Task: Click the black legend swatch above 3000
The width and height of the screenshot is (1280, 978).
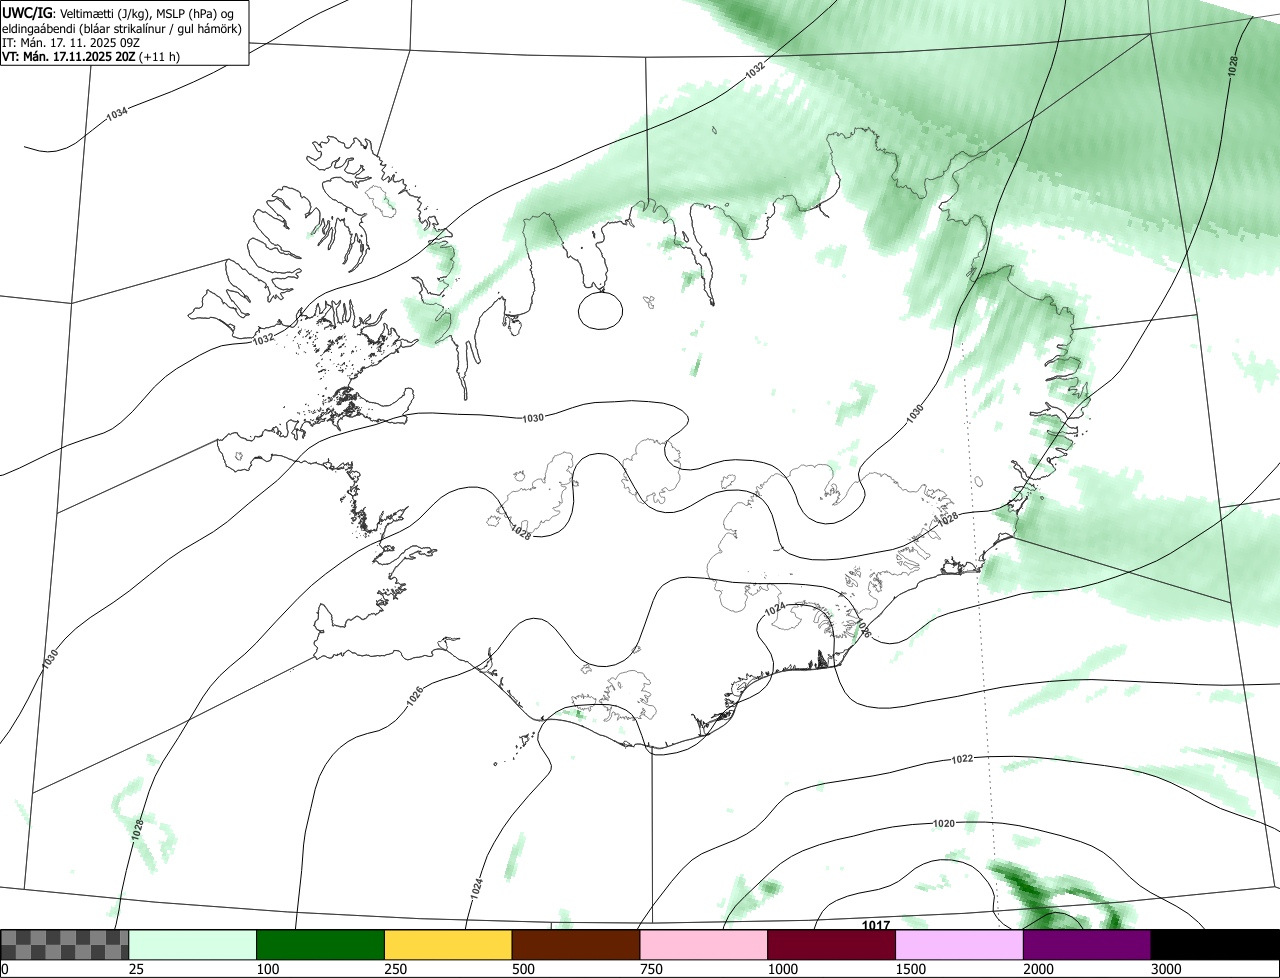Action: click(1215, 945)
